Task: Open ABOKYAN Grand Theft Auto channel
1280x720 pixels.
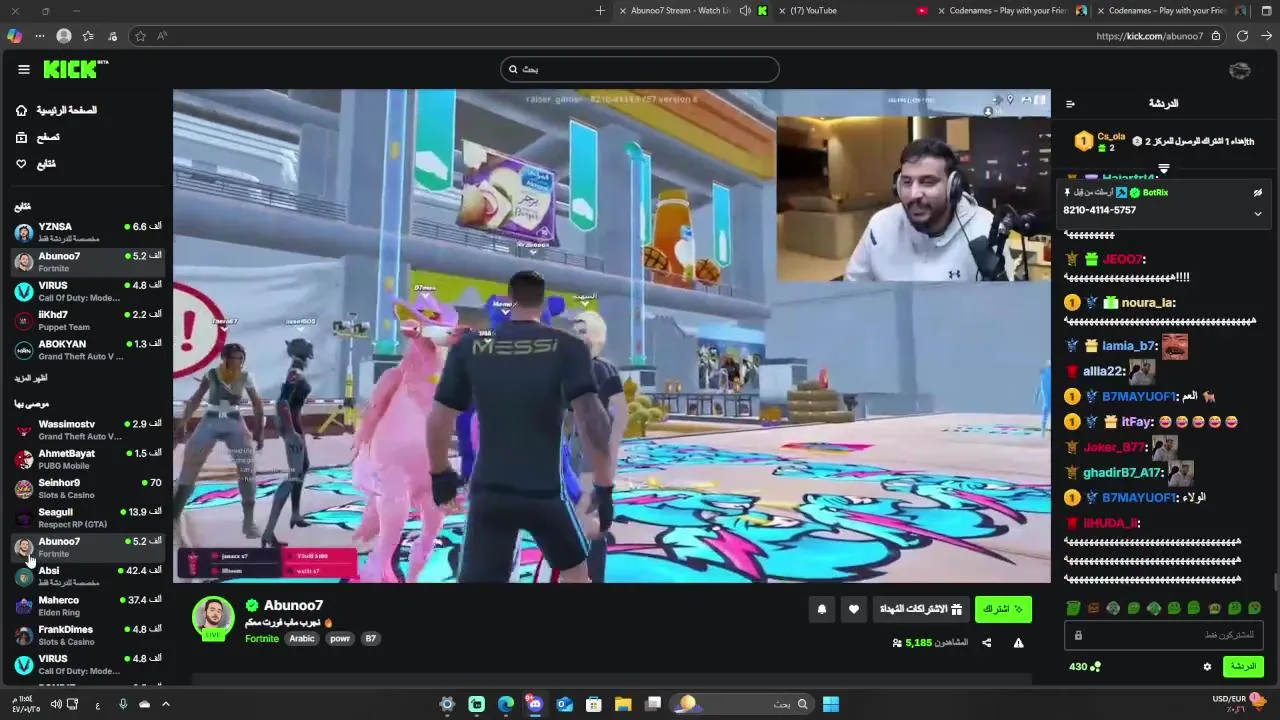Action: click(x=88, y=350)
